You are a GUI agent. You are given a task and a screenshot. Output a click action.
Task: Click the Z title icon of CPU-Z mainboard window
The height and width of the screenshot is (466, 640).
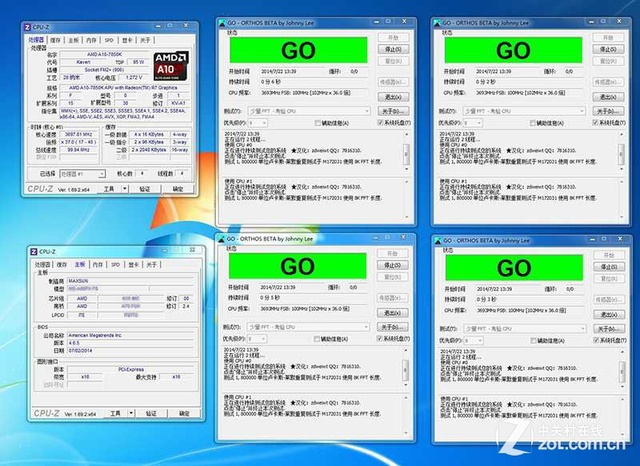(x=34, y=252)
